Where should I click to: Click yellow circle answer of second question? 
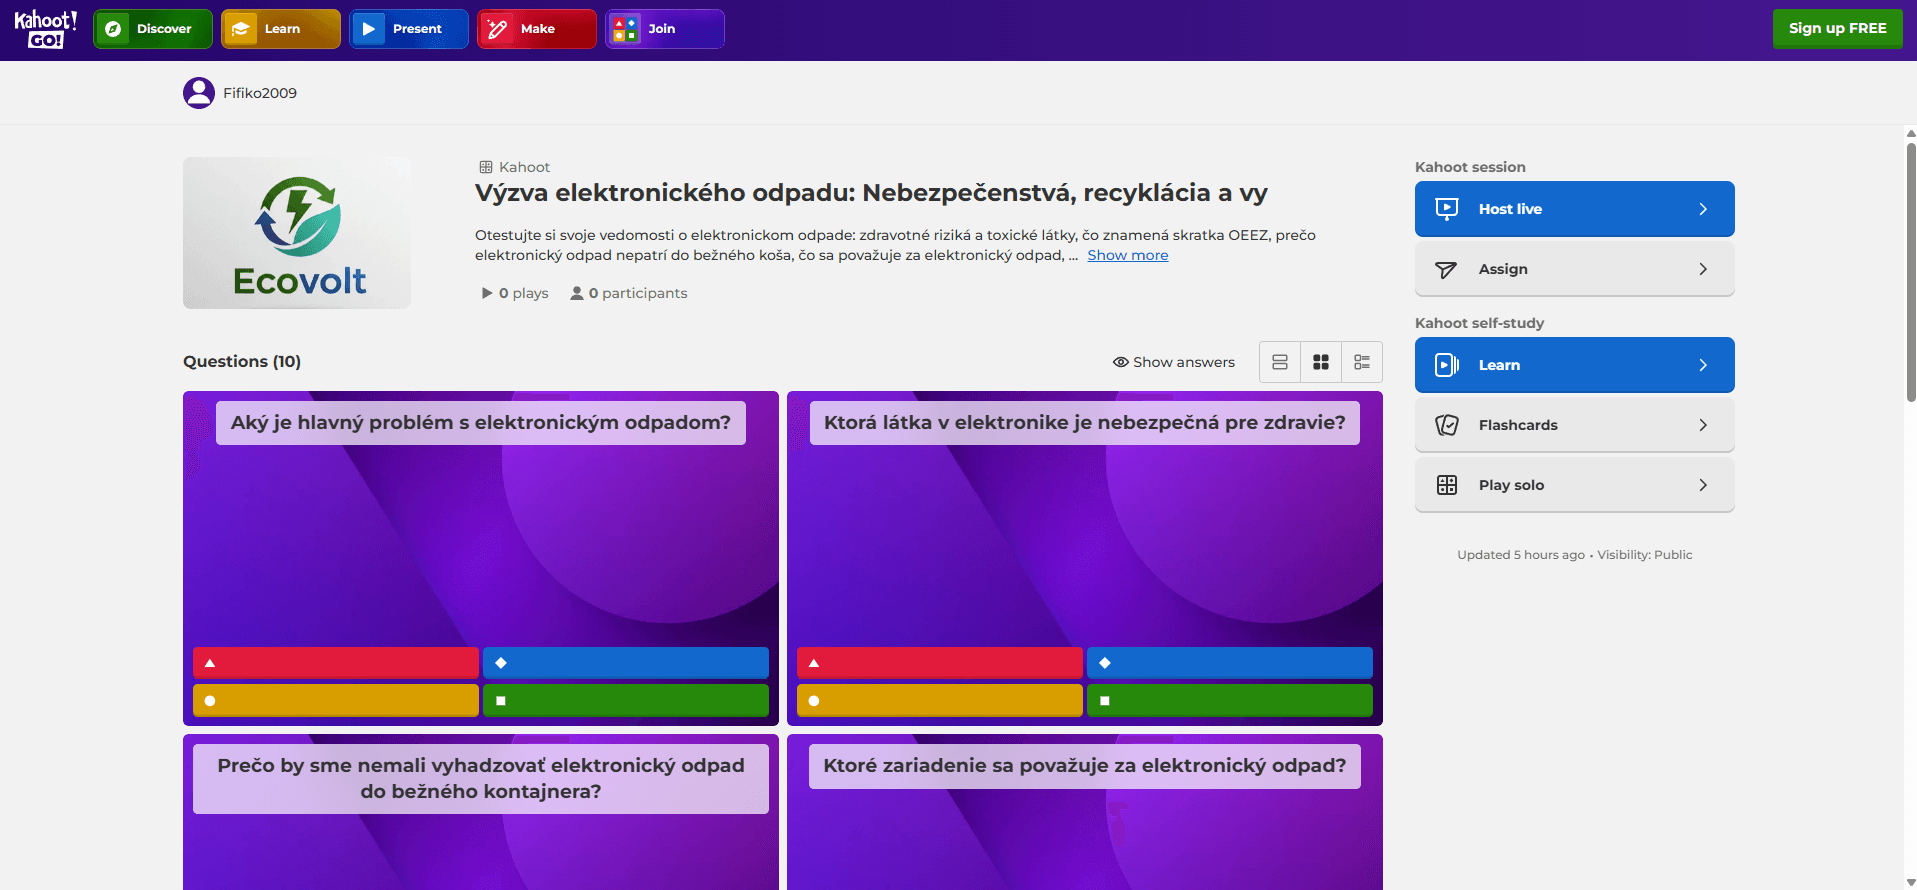point(940,701)
